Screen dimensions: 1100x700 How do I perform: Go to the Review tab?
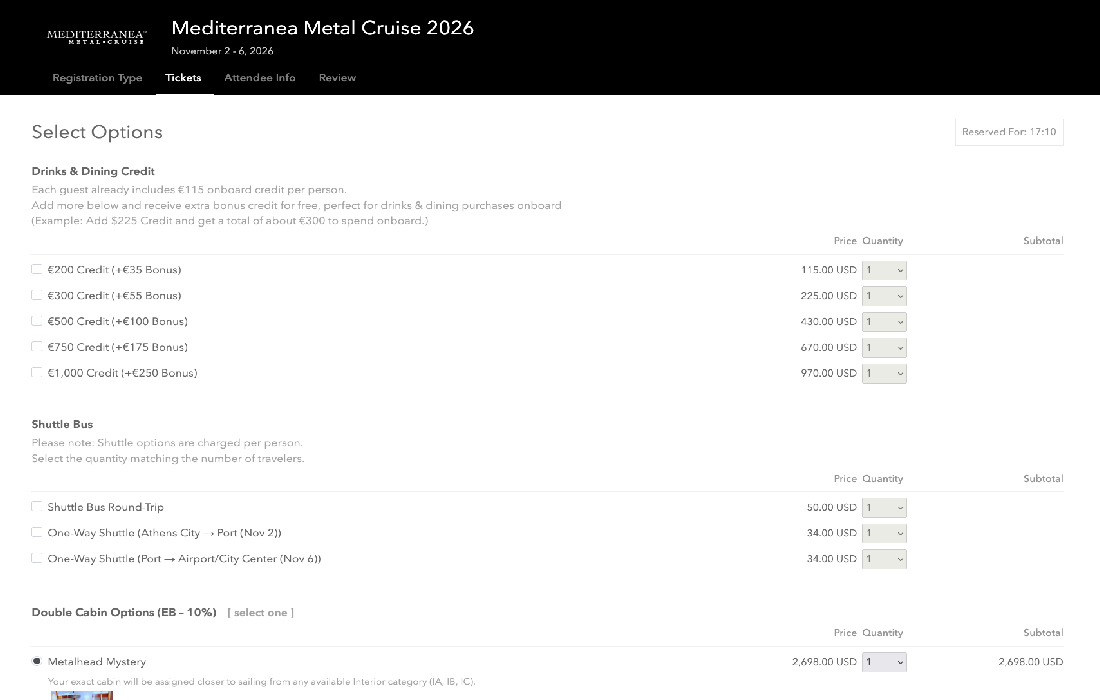[x=337, y=78]
